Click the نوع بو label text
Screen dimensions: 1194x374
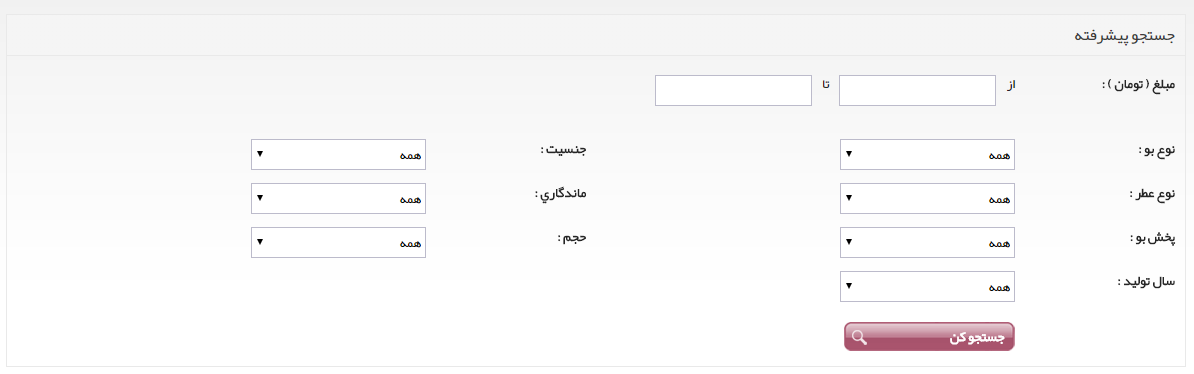1153,150
